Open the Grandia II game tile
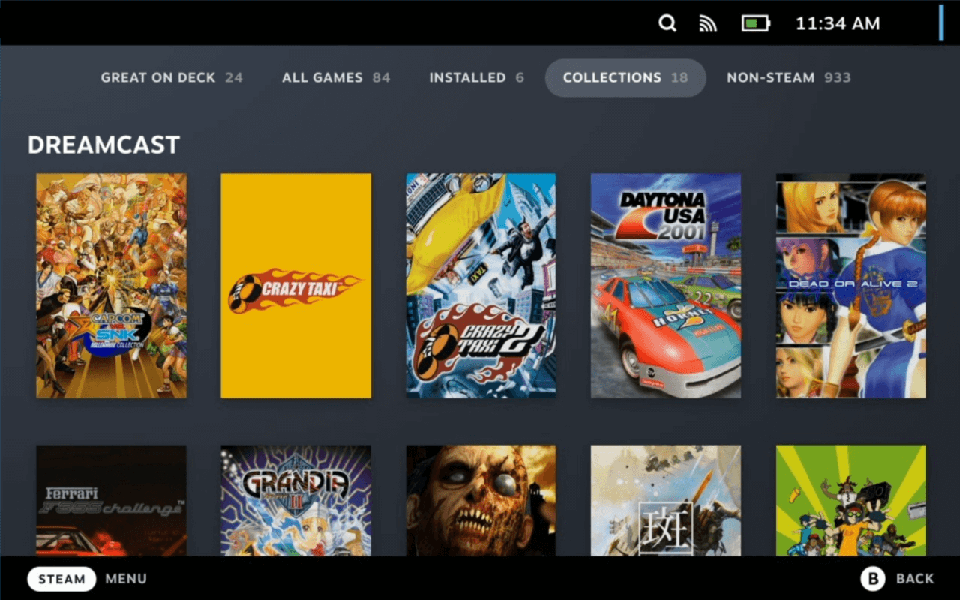The height and width of the screenshot is (600, 960). (295, 500)
